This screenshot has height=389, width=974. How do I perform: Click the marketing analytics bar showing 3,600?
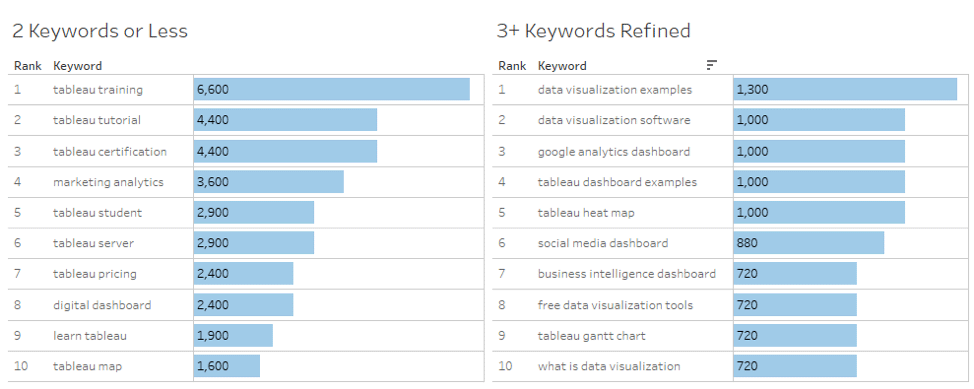coord(268,182)
